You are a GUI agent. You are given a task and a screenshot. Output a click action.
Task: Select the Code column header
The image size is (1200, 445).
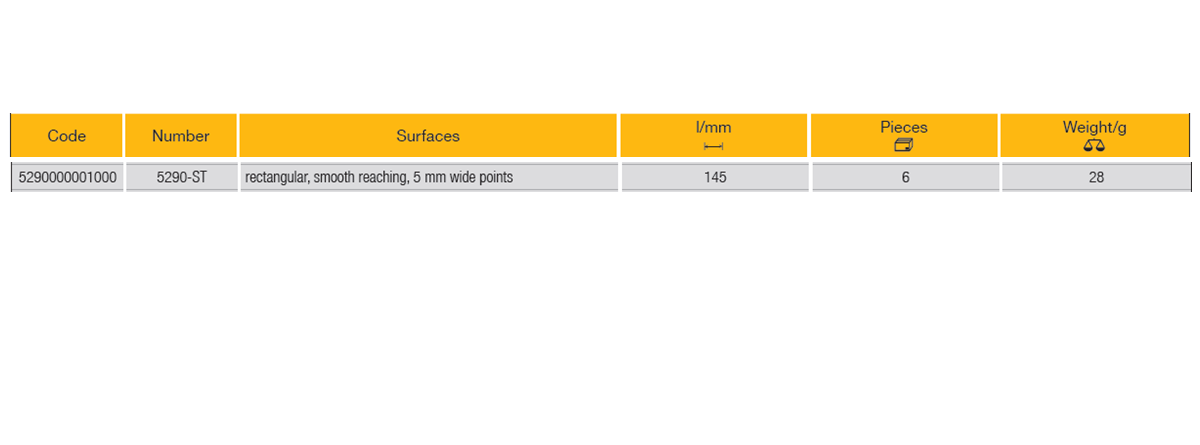[67, 136]
